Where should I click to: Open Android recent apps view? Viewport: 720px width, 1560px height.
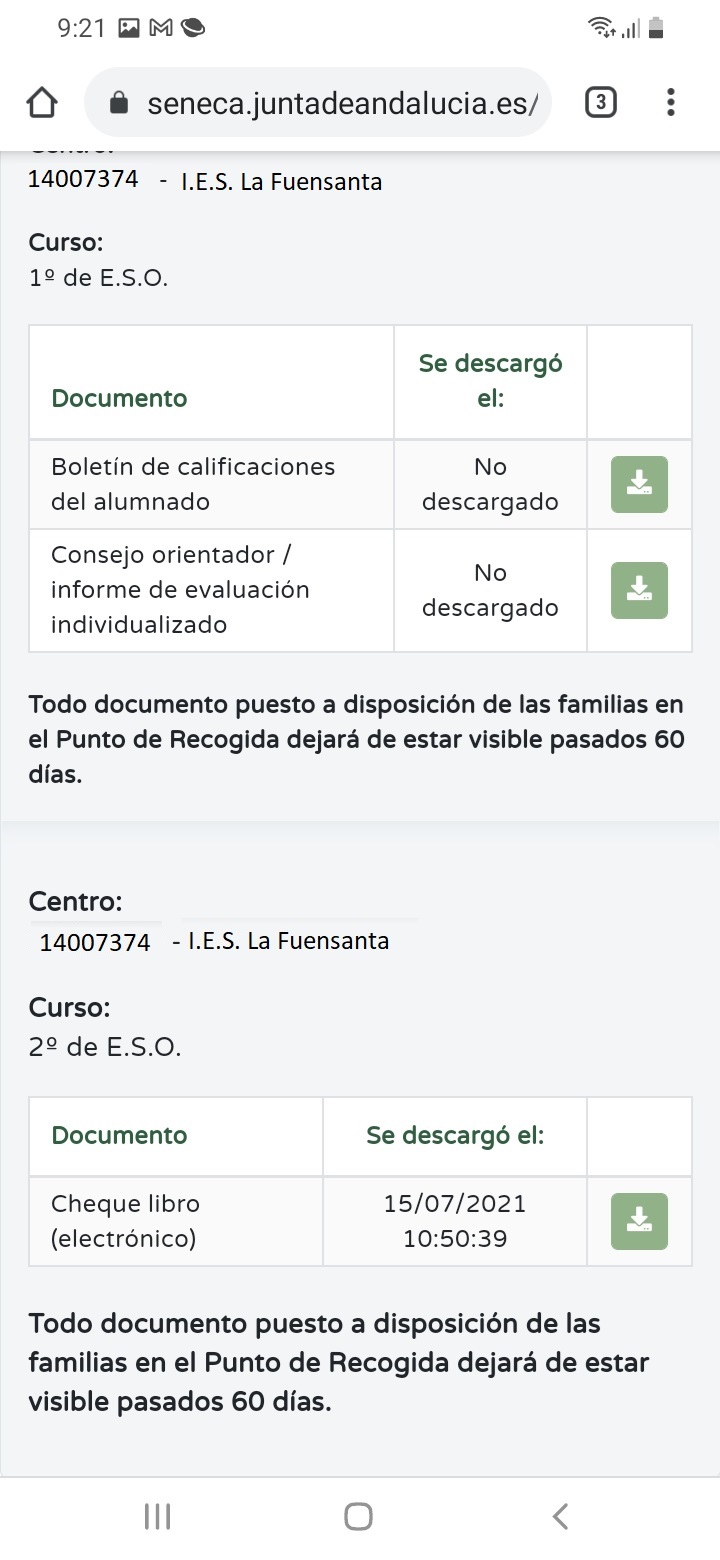click(158, 1516)
